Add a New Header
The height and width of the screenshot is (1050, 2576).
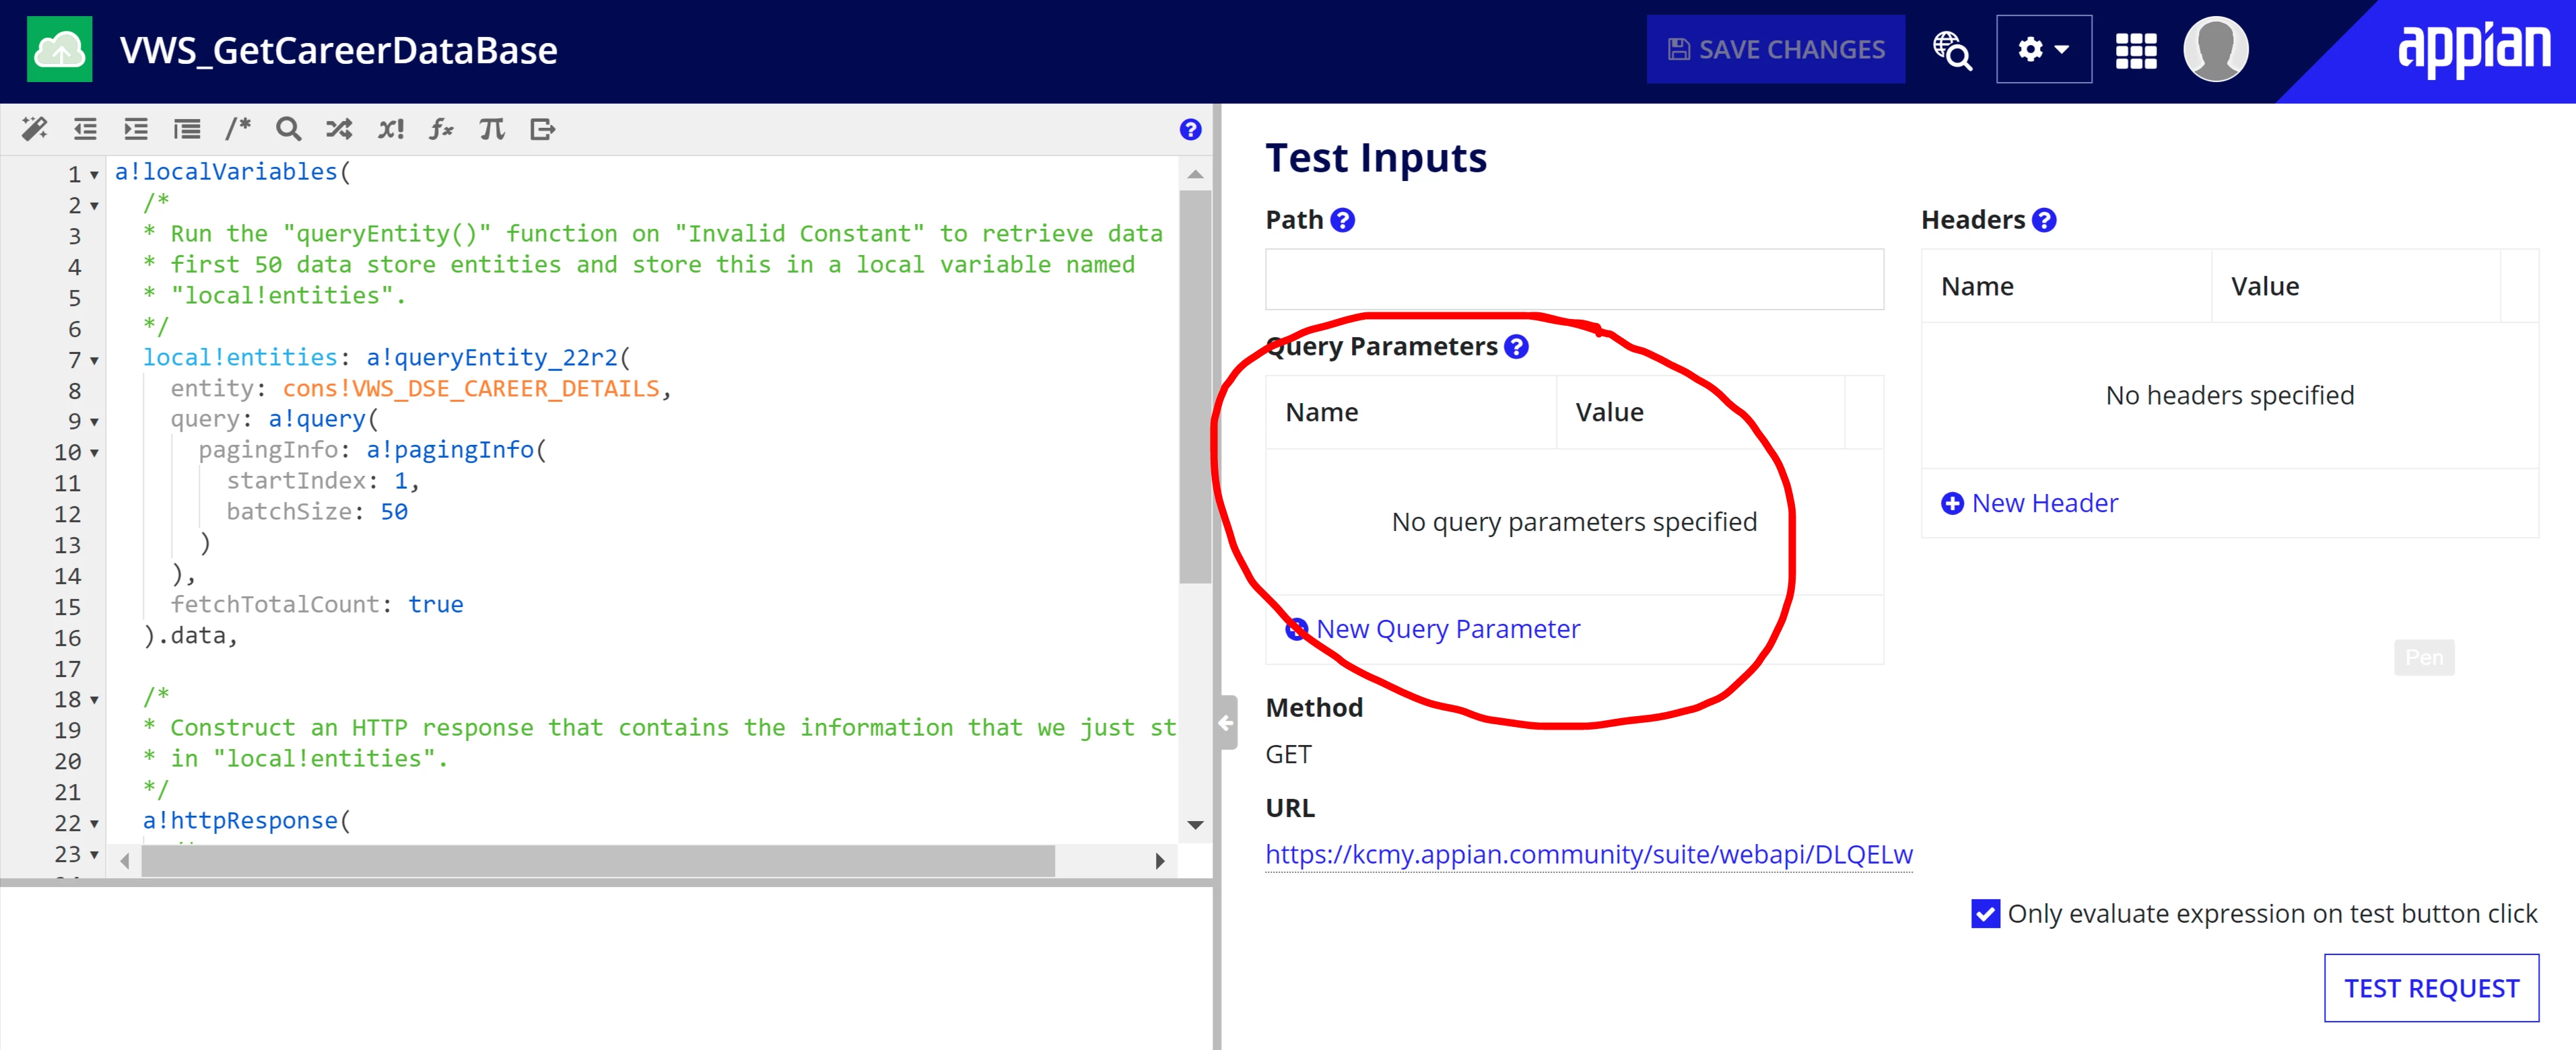point(2029,503)
